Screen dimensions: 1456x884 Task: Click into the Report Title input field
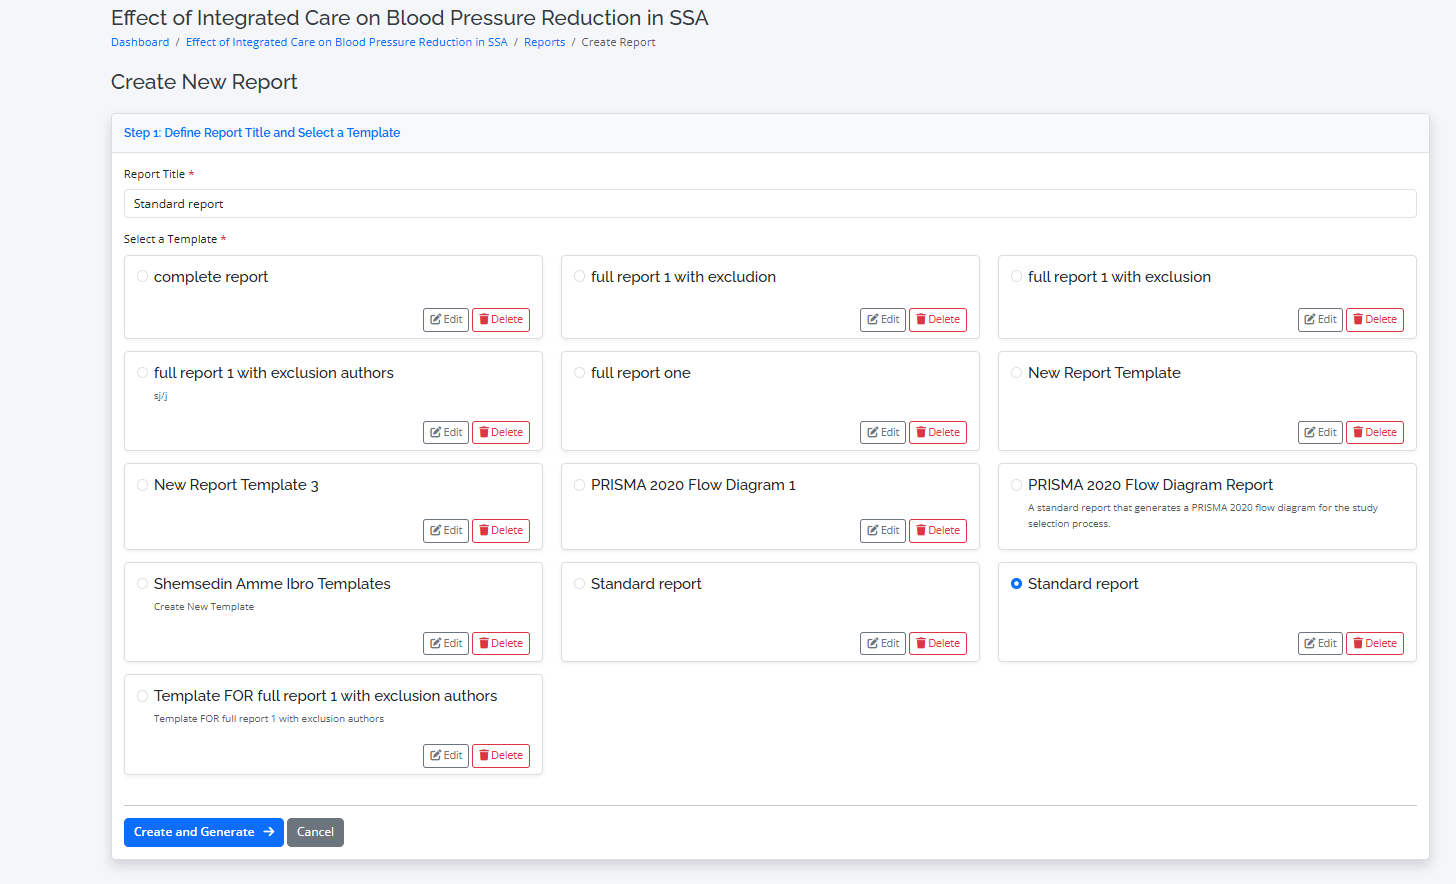[x=769, y=204]
